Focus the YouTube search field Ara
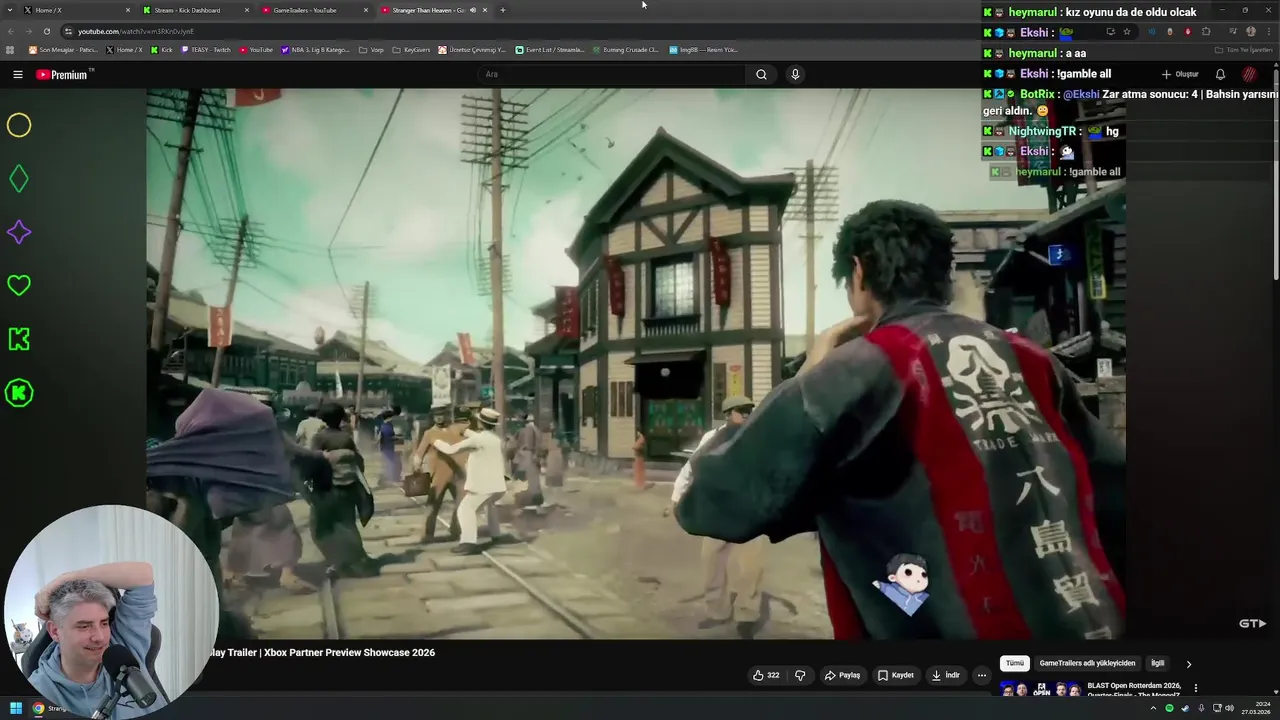The width and height of the screenshot is (1280, 720). pyautogui.click(x=612, y=74)
